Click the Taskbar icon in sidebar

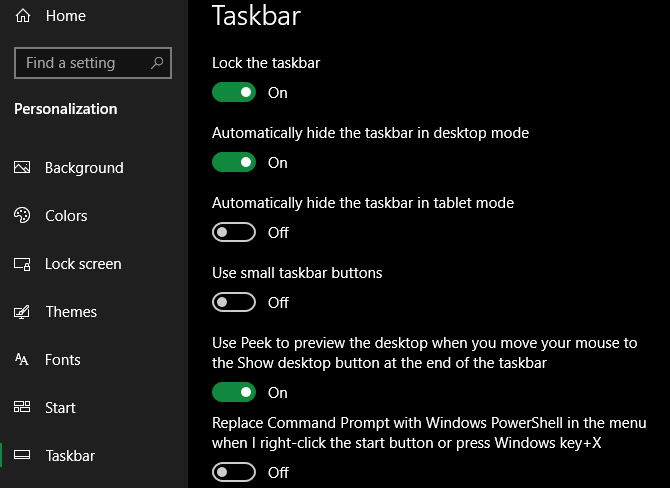point(23,456)
